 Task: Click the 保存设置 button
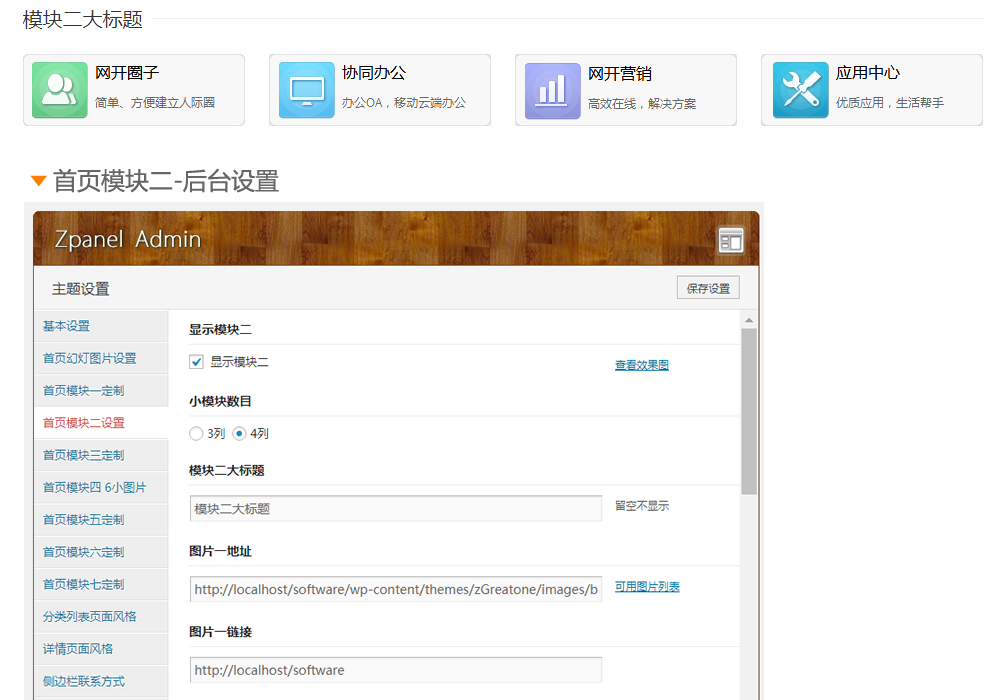coord(708,288)
